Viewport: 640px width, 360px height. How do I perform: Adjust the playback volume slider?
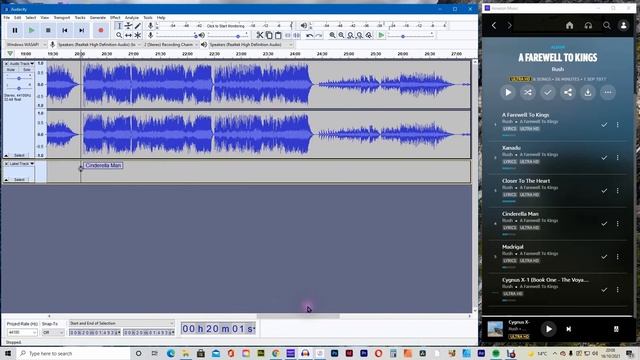pyautogui.click(x=229, y=36)
